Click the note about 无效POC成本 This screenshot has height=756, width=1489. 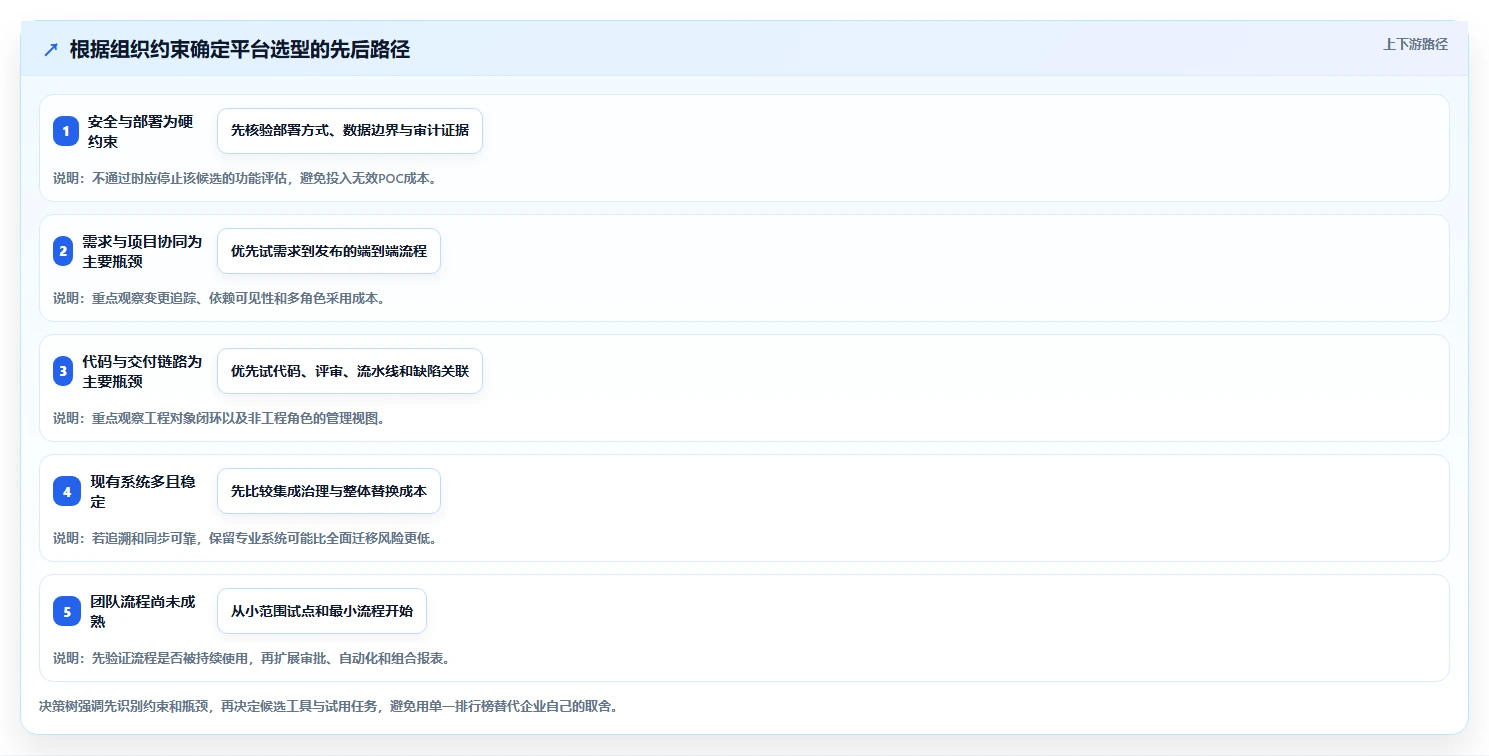click(245, 178)
